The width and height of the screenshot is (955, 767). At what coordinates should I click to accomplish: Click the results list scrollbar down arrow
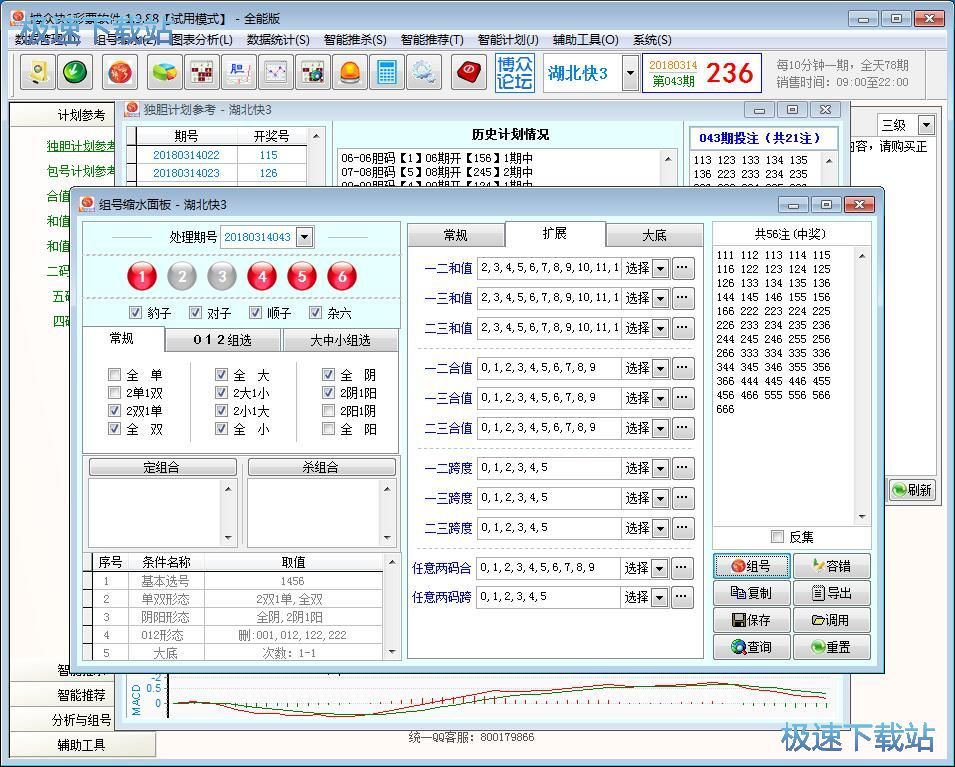862,517
